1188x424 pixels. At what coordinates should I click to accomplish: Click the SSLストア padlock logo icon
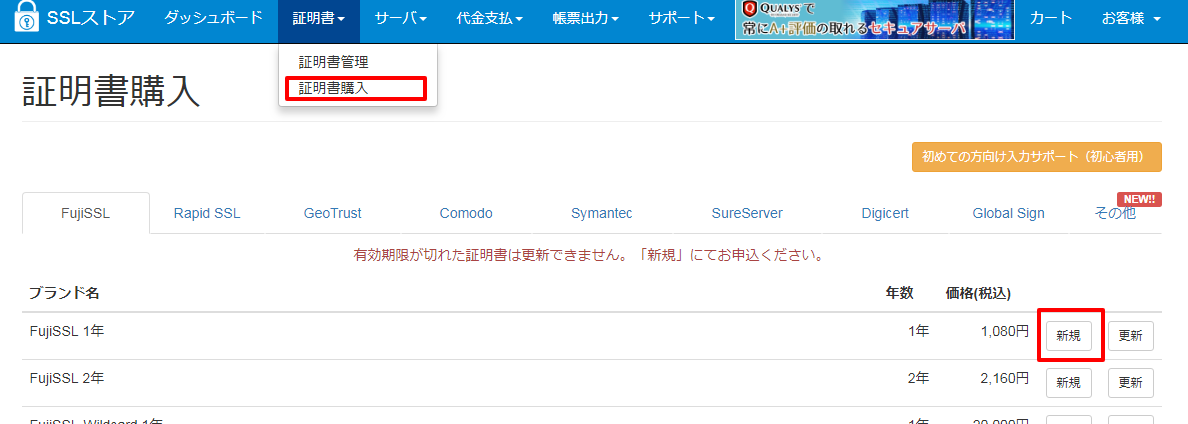pos(27,19)
